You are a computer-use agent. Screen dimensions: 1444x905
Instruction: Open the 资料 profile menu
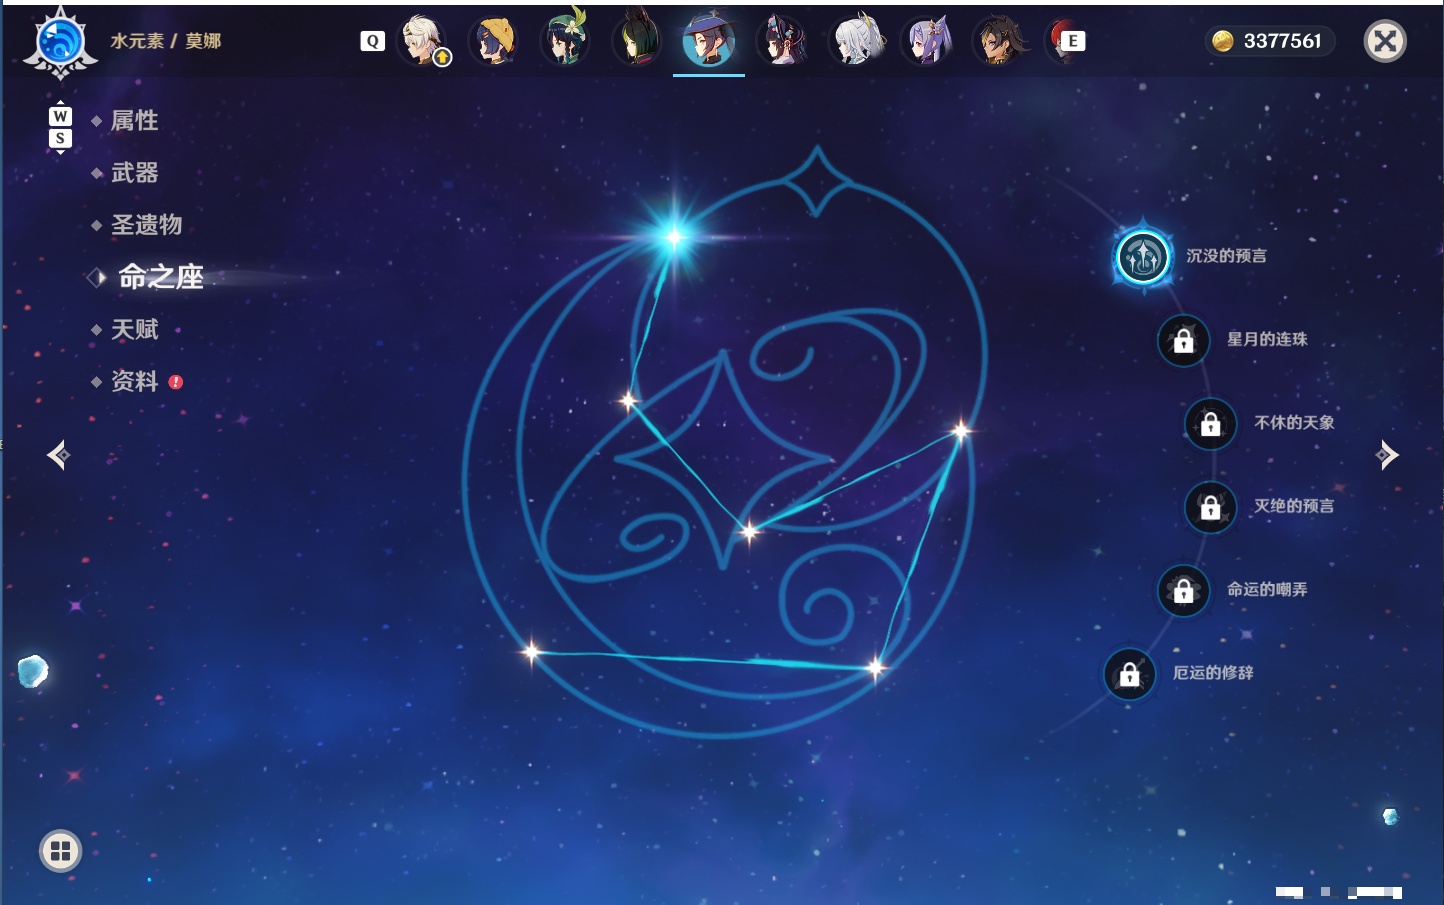(x=134, y=381)
